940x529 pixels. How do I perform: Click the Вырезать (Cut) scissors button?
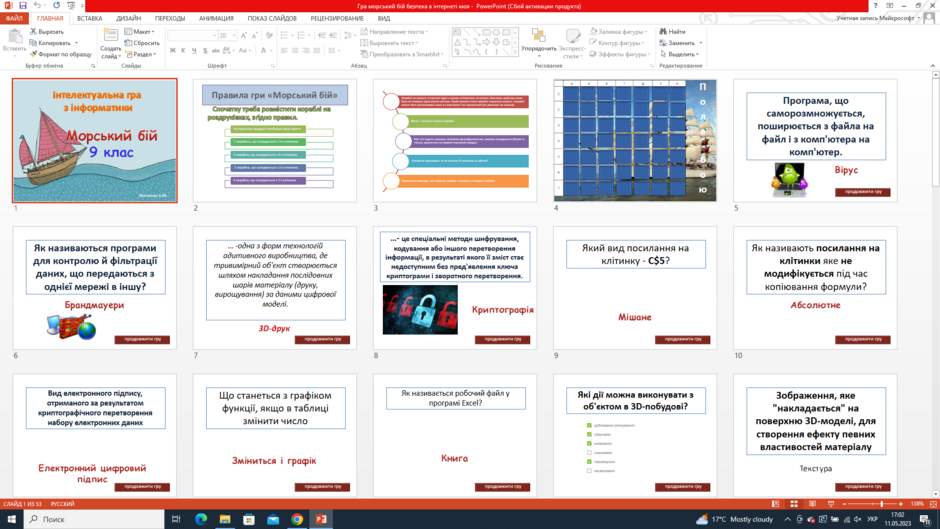pos(47,31)
